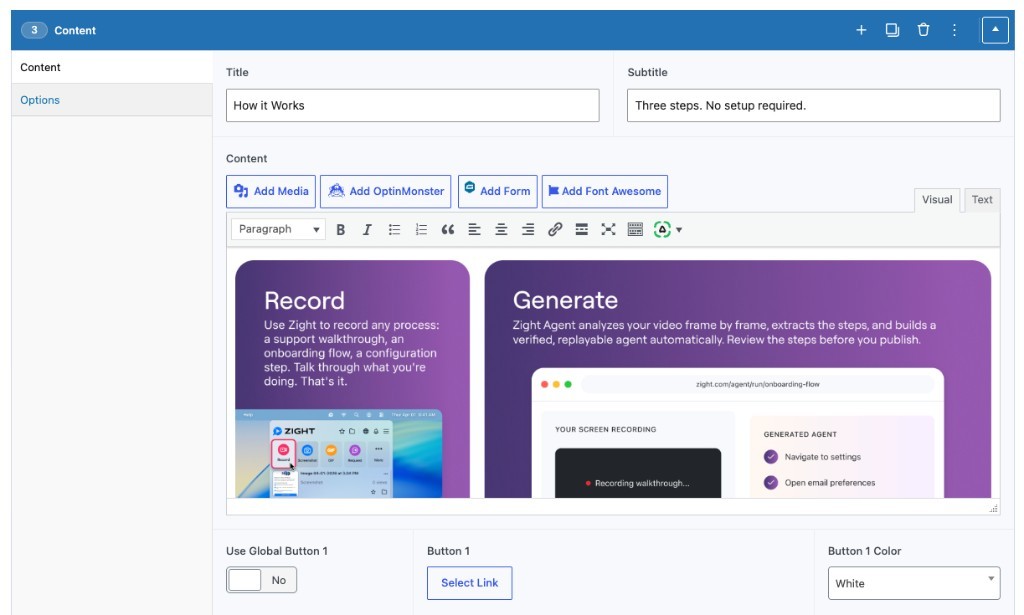The image size is (1024, 615).
Task: Insert or edit a link
Action: pyautogui.click(x=554, y=229)
